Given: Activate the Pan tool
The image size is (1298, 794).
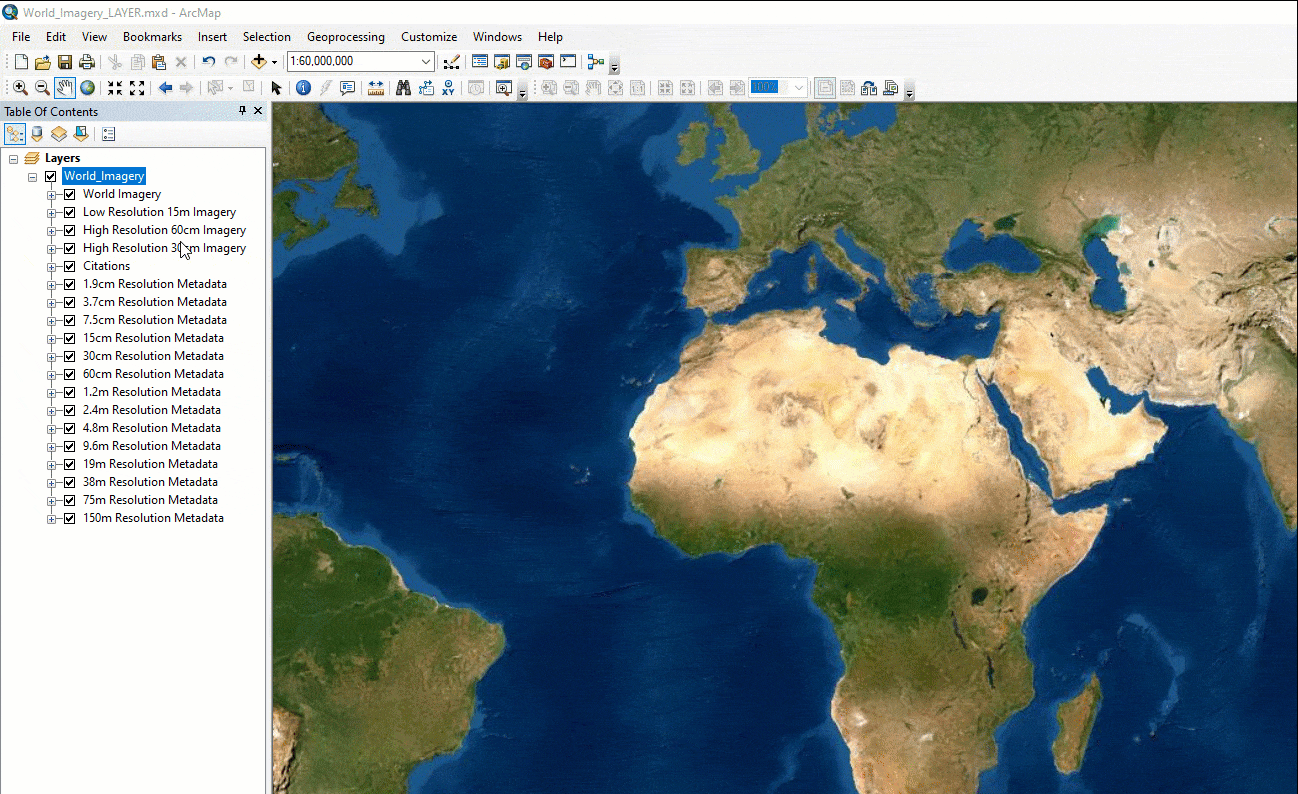Looking at the screenshot, I should click(x=65, y=87).
